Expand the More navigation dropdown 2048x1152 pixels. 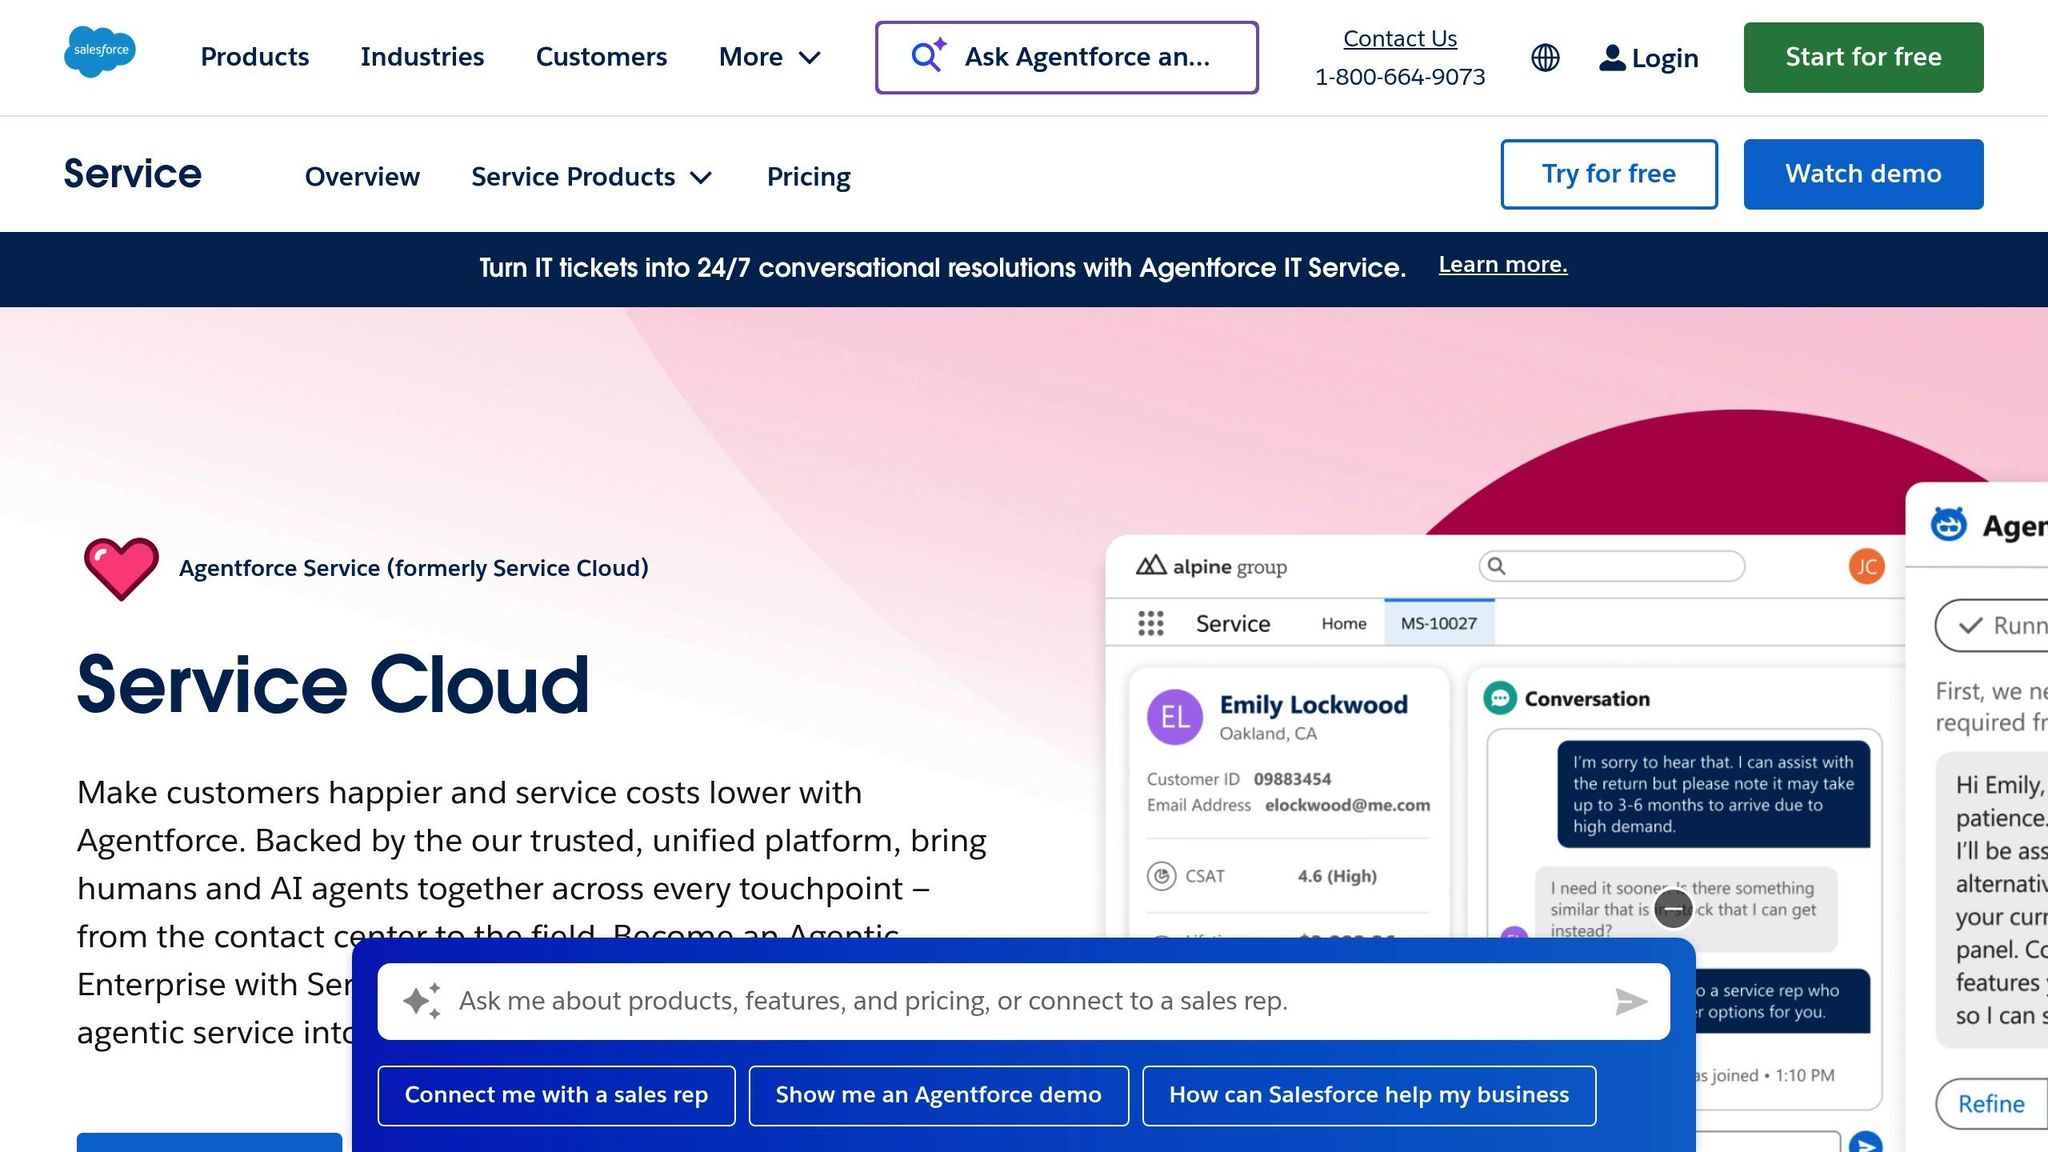pos(770,57)
